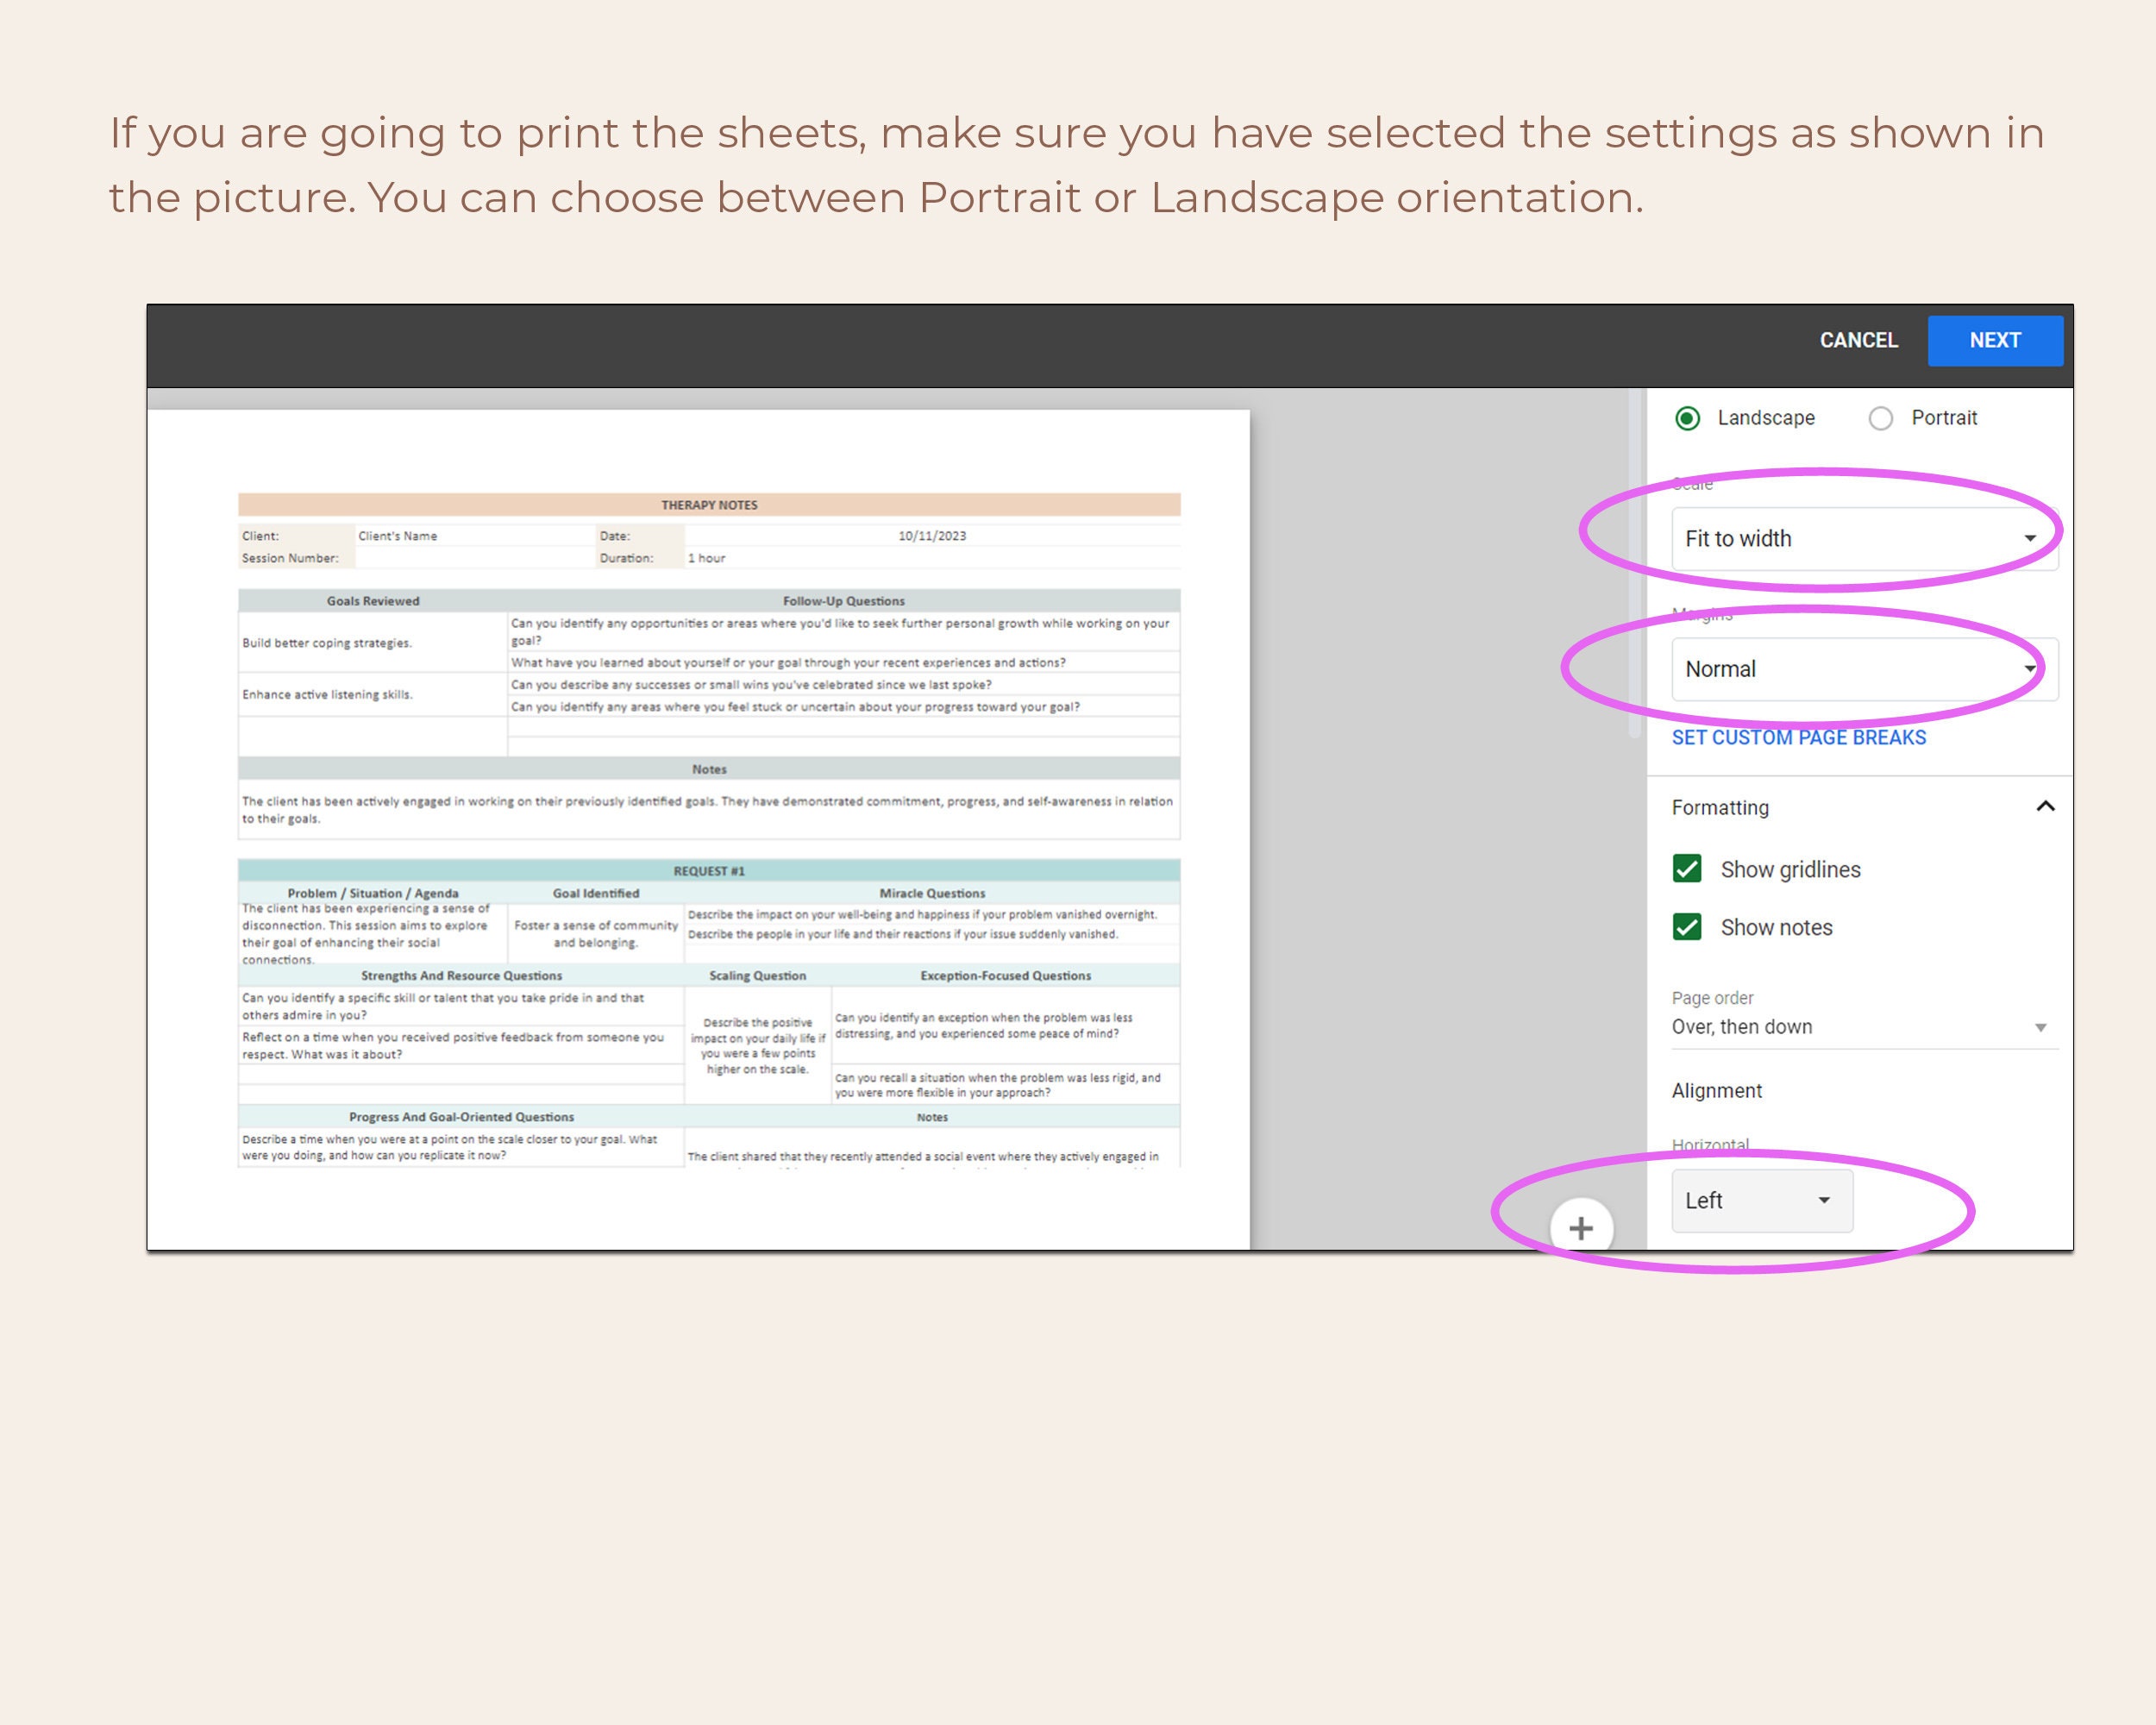Open SET CUSTOM PAGE BREAKS
The image size is (2156, 1725).
pos(1798,737)
